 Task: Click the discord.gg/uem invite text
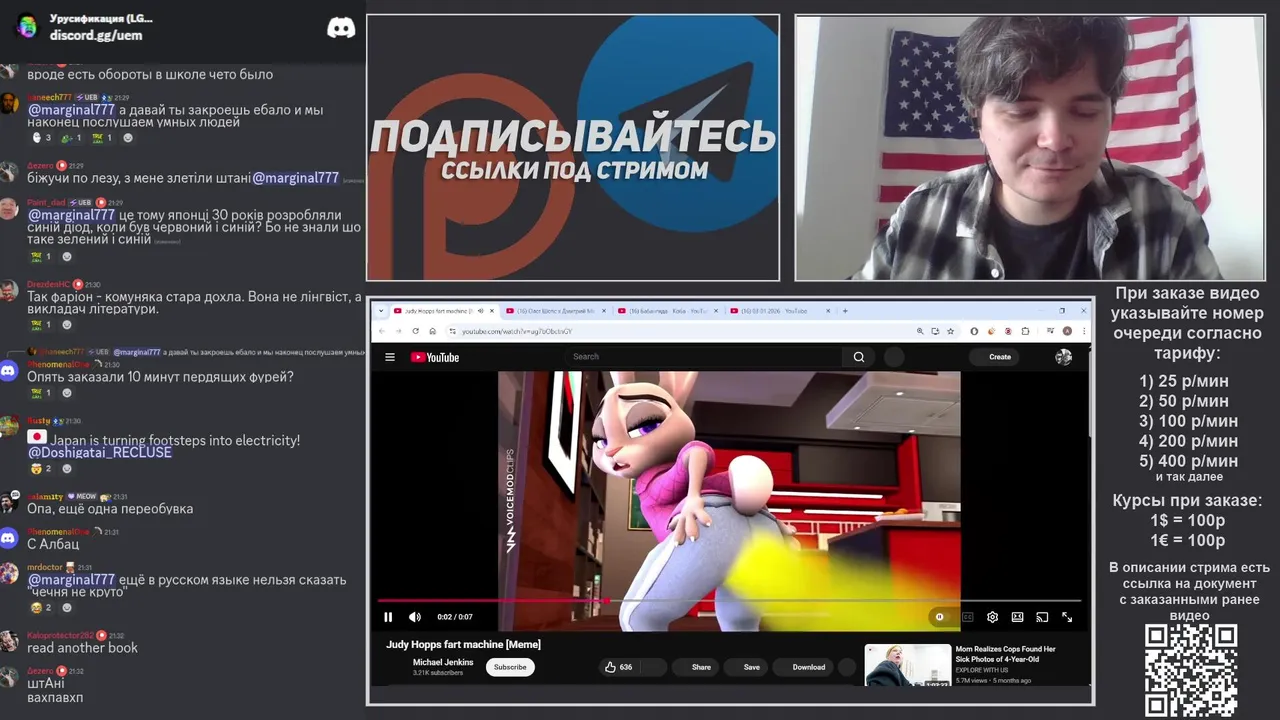coord(96,35)
